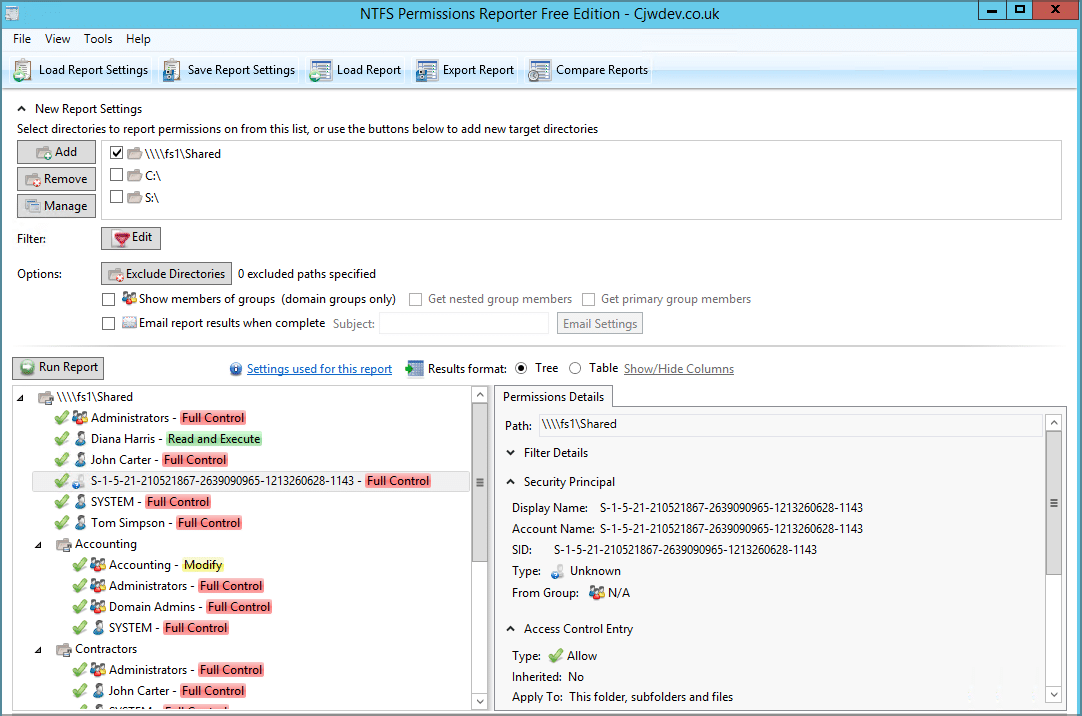
Task: Collapse the Accounting folder tree node
Action: pos(38,545)
